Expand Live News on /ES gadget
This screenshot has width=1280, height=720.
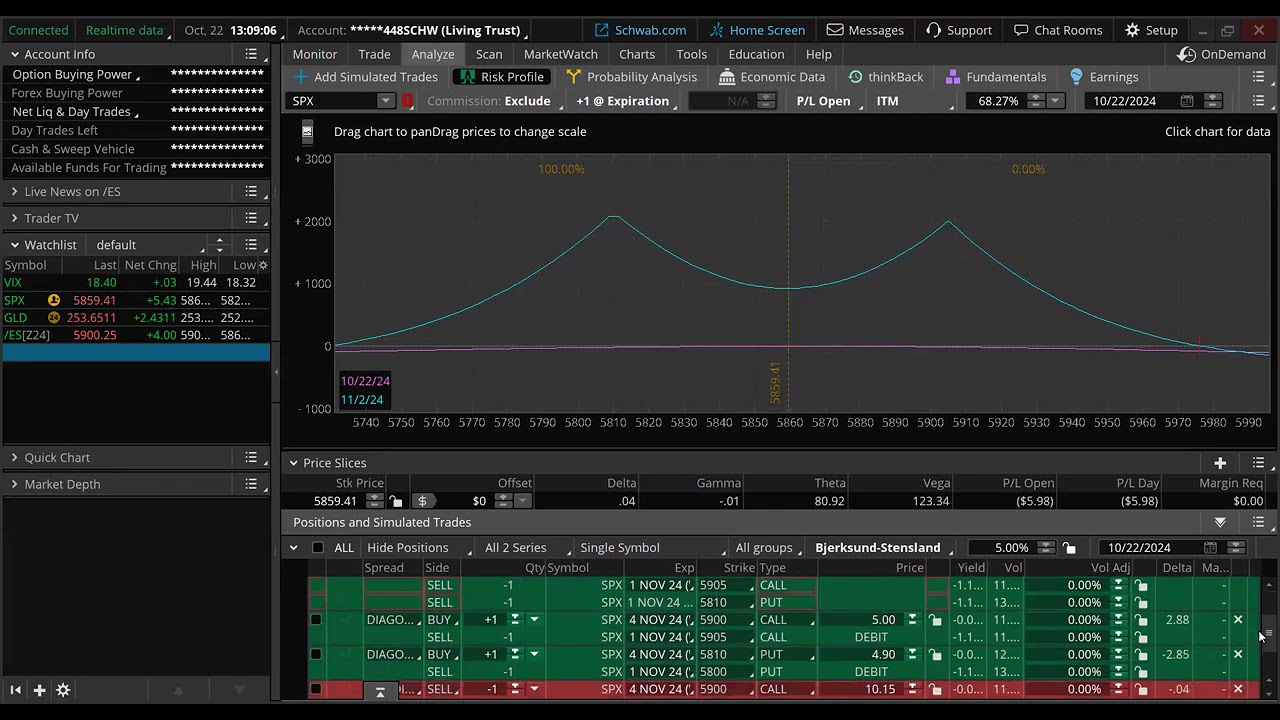pos(15,191)
